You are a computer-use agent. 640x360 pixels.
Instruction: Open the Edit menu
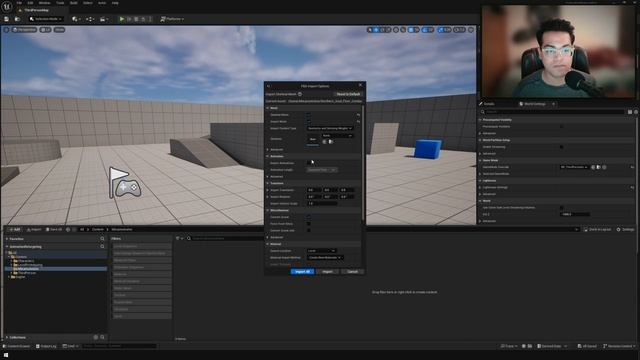click(x=30, y=3)
